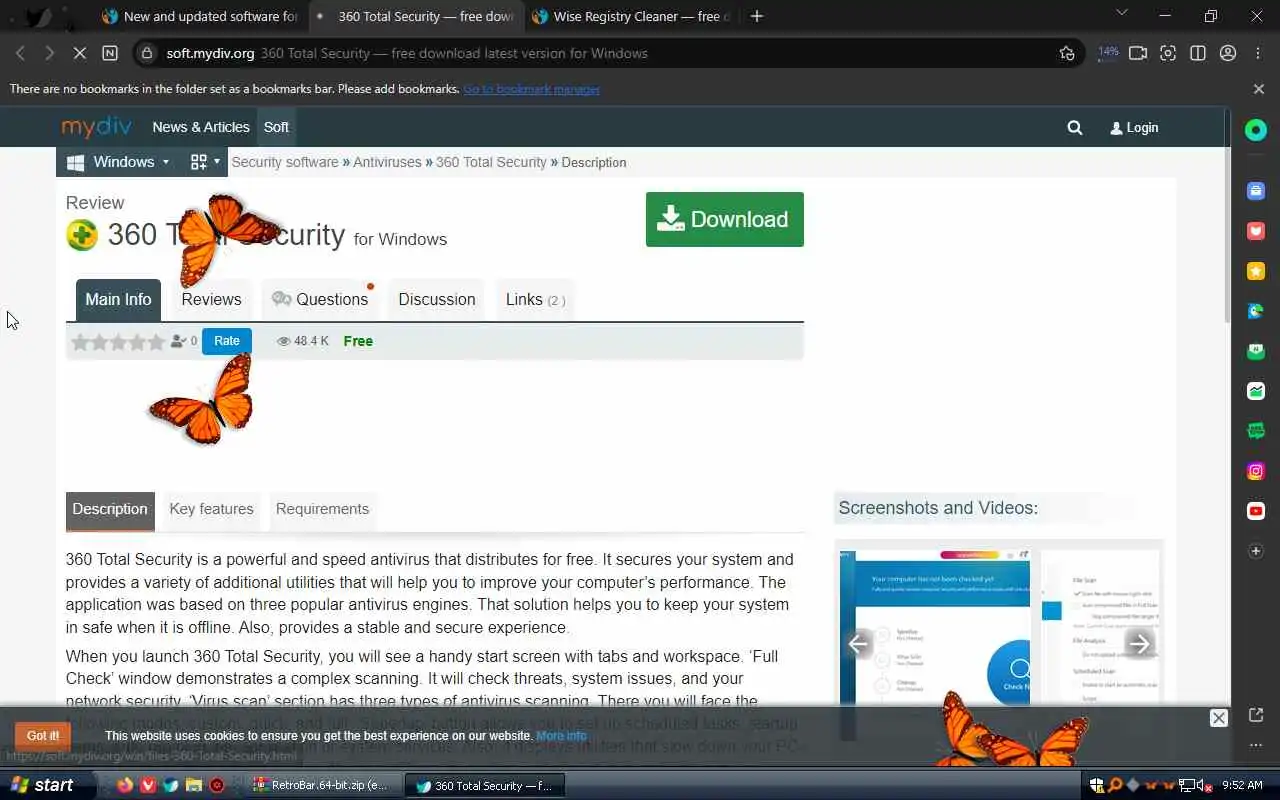Close the cookie notice banner
This screenshot has width=1280, height=800.
pos(1218,718)
